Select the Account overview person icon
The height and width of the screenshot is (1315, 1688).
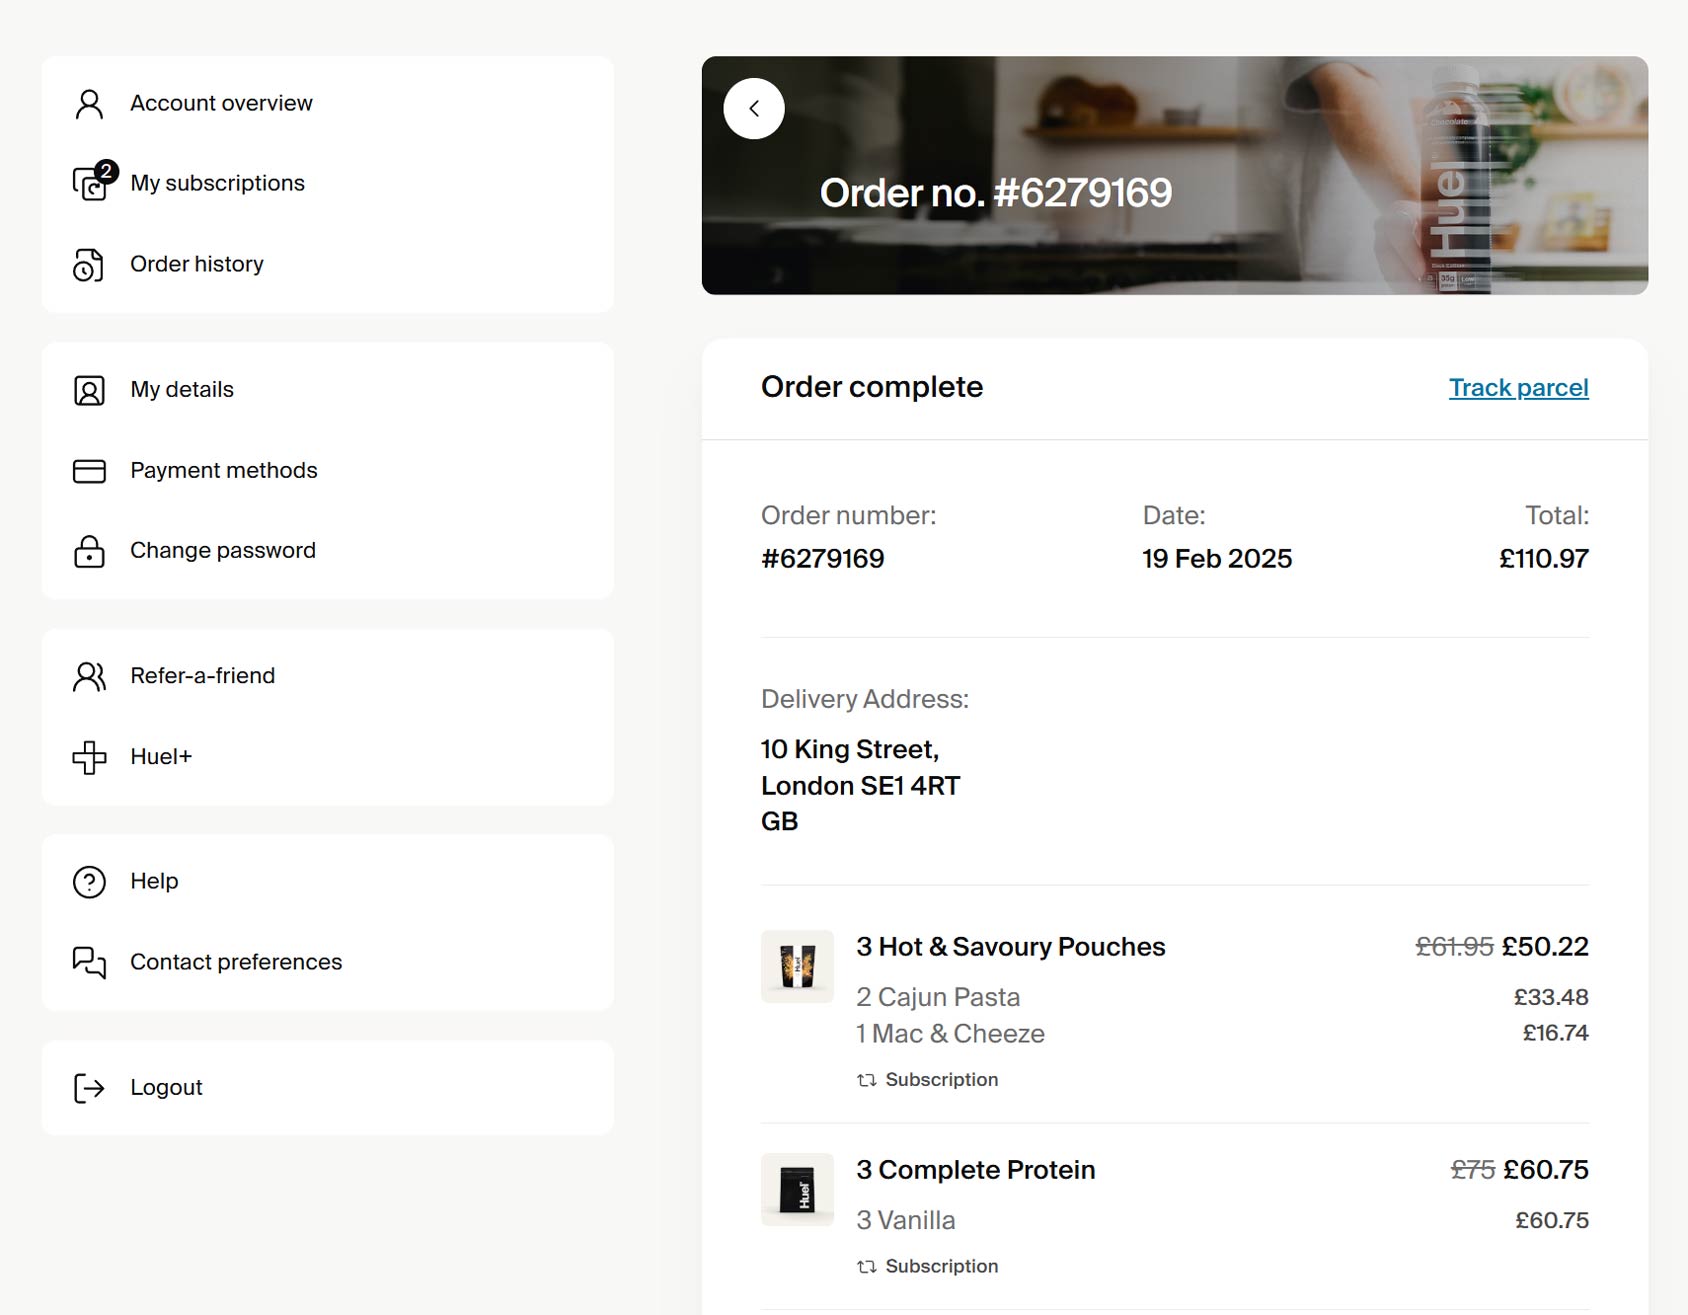tap(89, 102)
